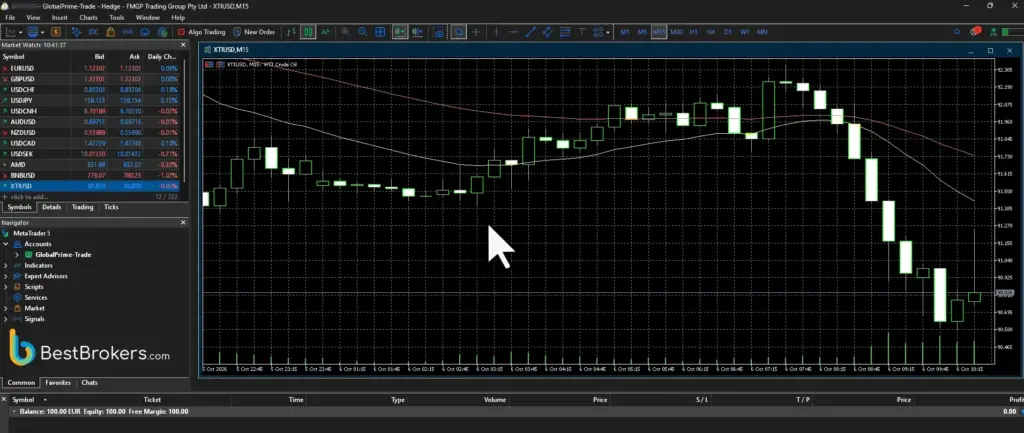The image size is (1024, 433).
Task: Expand the Scripts tree node
Action: point(6,287)
